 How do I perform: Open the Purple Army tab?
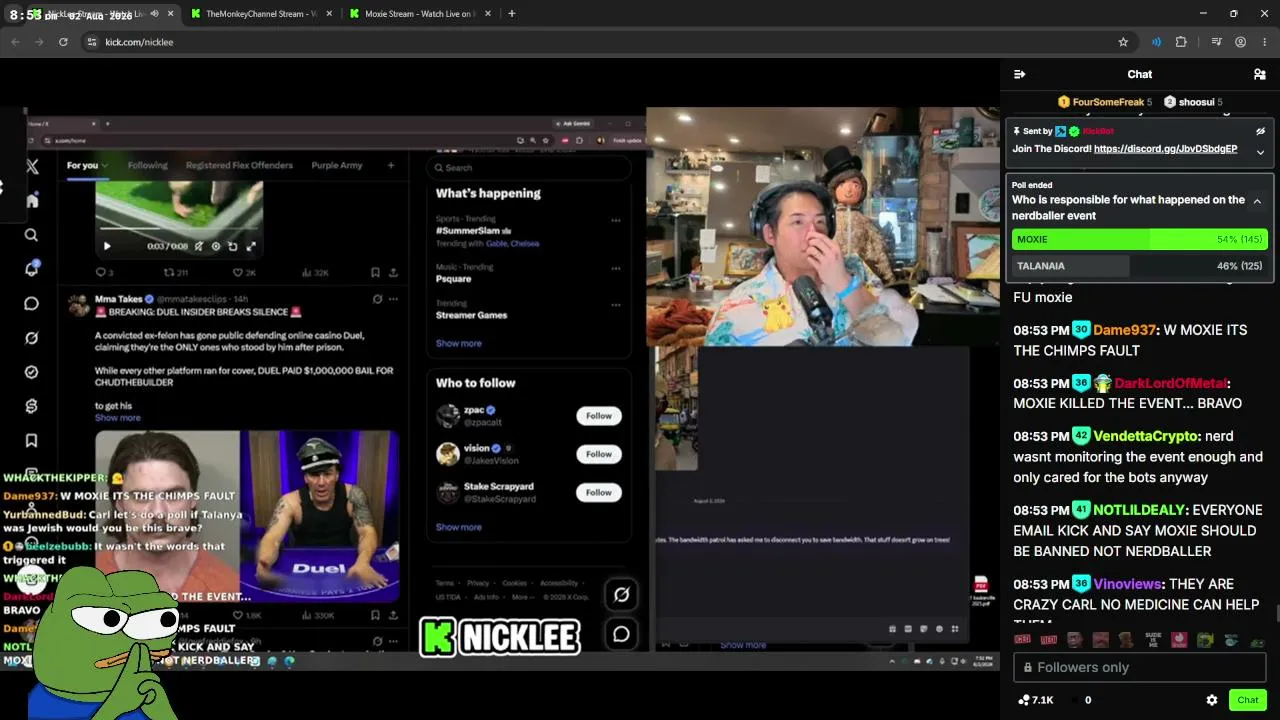tap(336, 166)
